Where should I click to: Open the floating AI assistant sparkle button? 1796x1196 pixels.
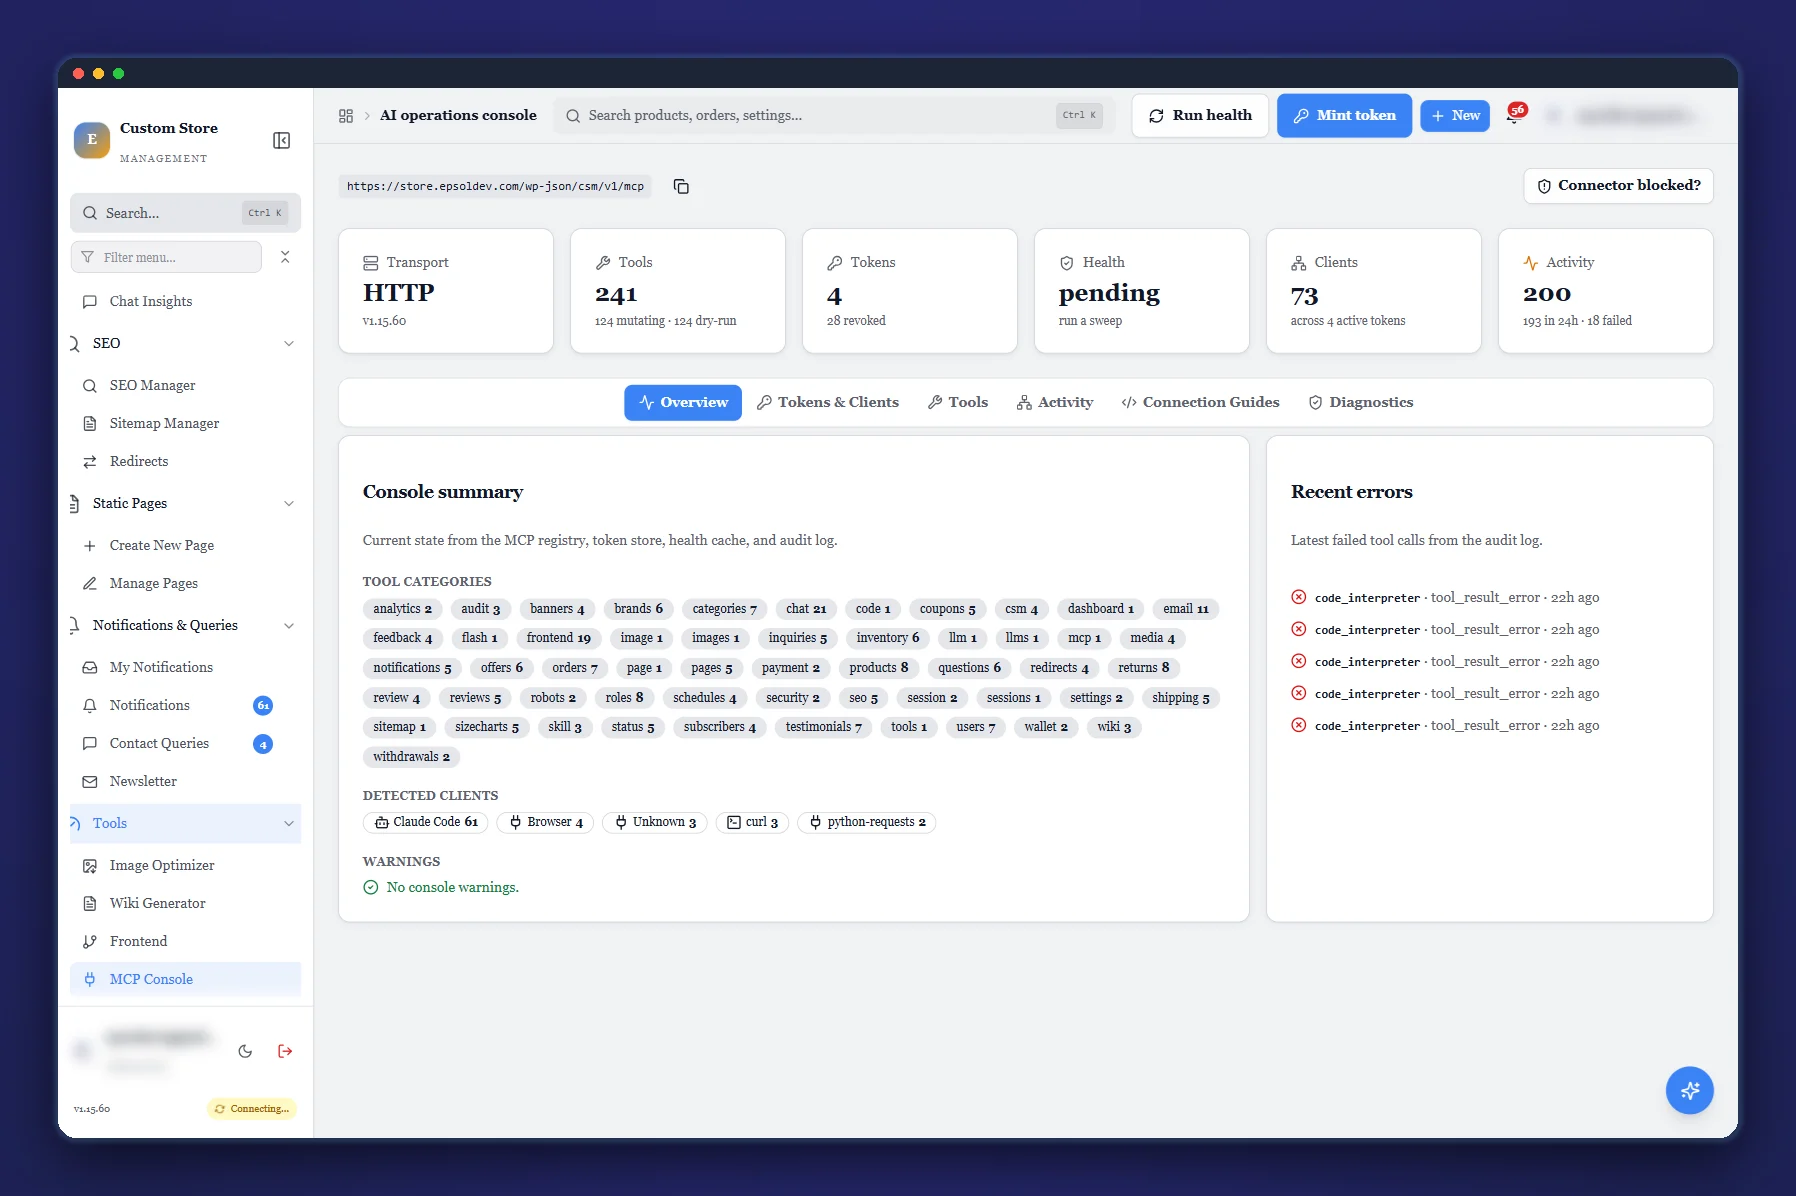(1689, 1090)
